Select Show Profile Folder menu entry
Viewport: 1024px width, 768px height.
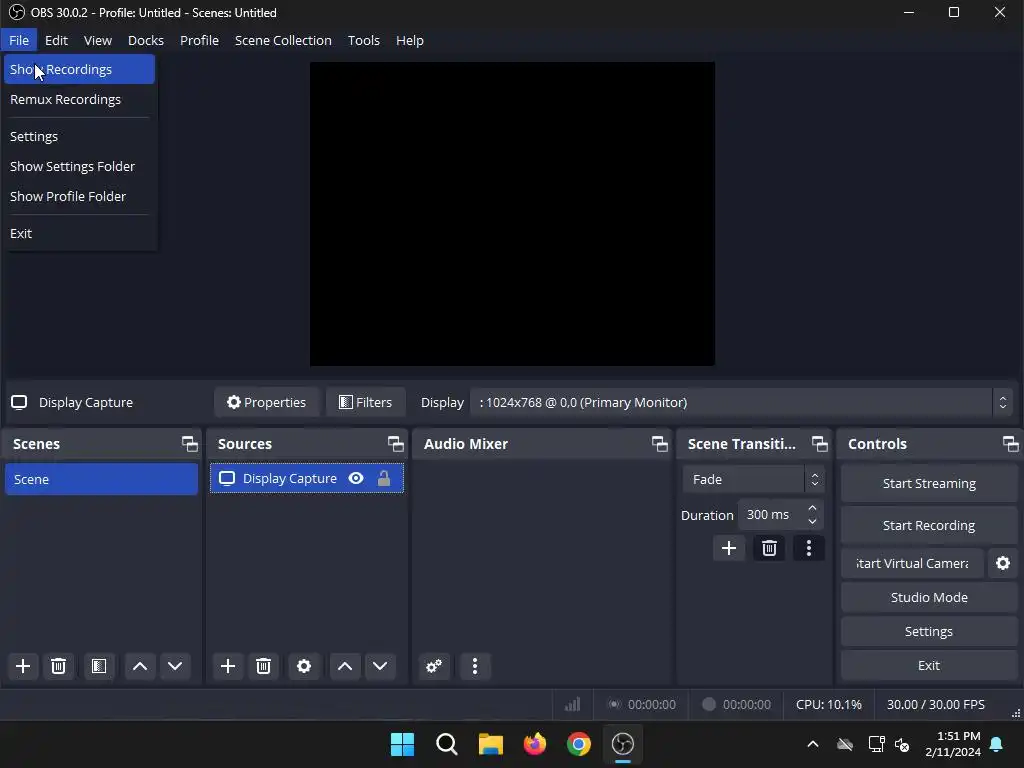(79, 197)
